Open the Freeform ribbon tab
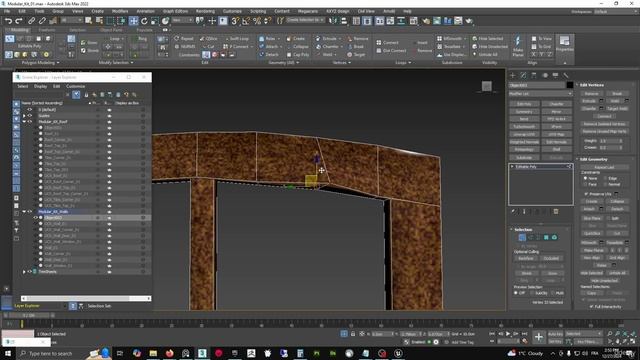The image size is (640, 360). pyautogui.click(x=47, y=30)
